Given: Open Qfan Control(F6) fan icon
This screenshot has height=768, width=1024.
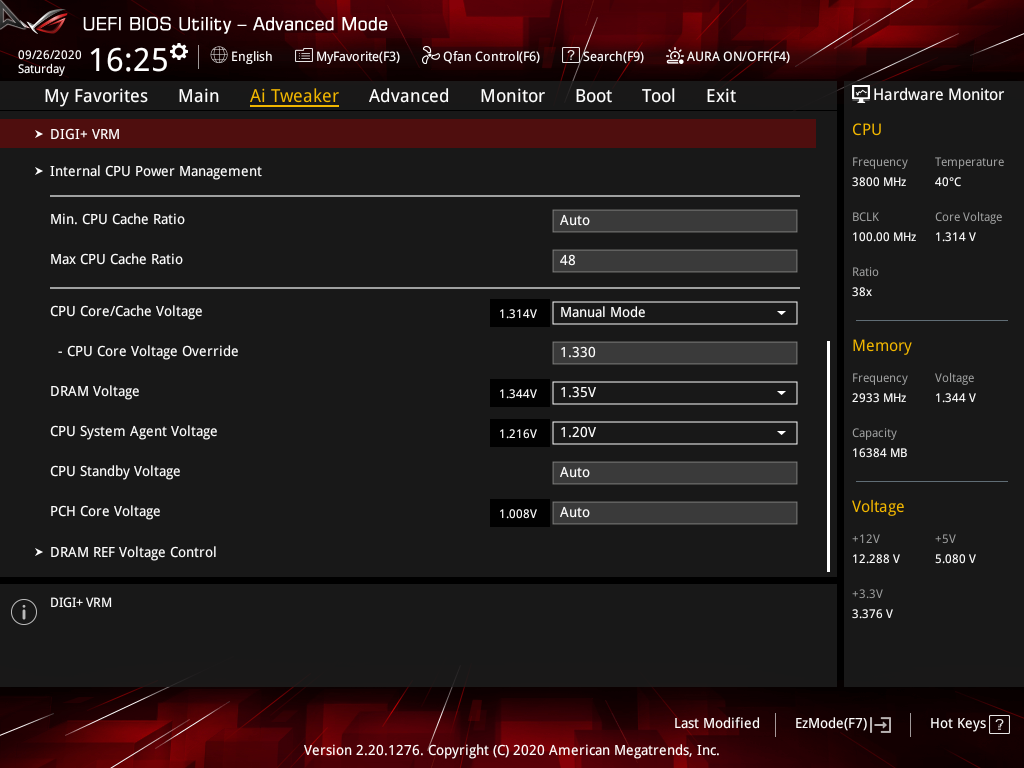Looking at the screenshot, I should 430,56.
